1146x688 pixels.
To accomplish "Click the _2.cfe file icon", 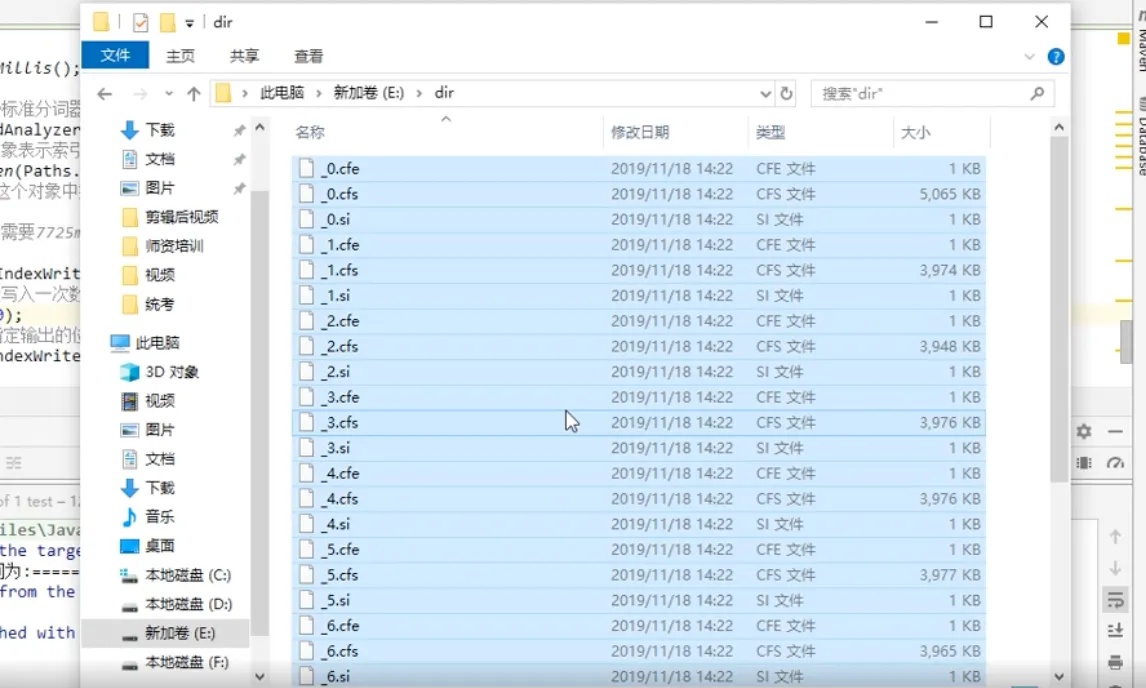I will pos(307,321).
